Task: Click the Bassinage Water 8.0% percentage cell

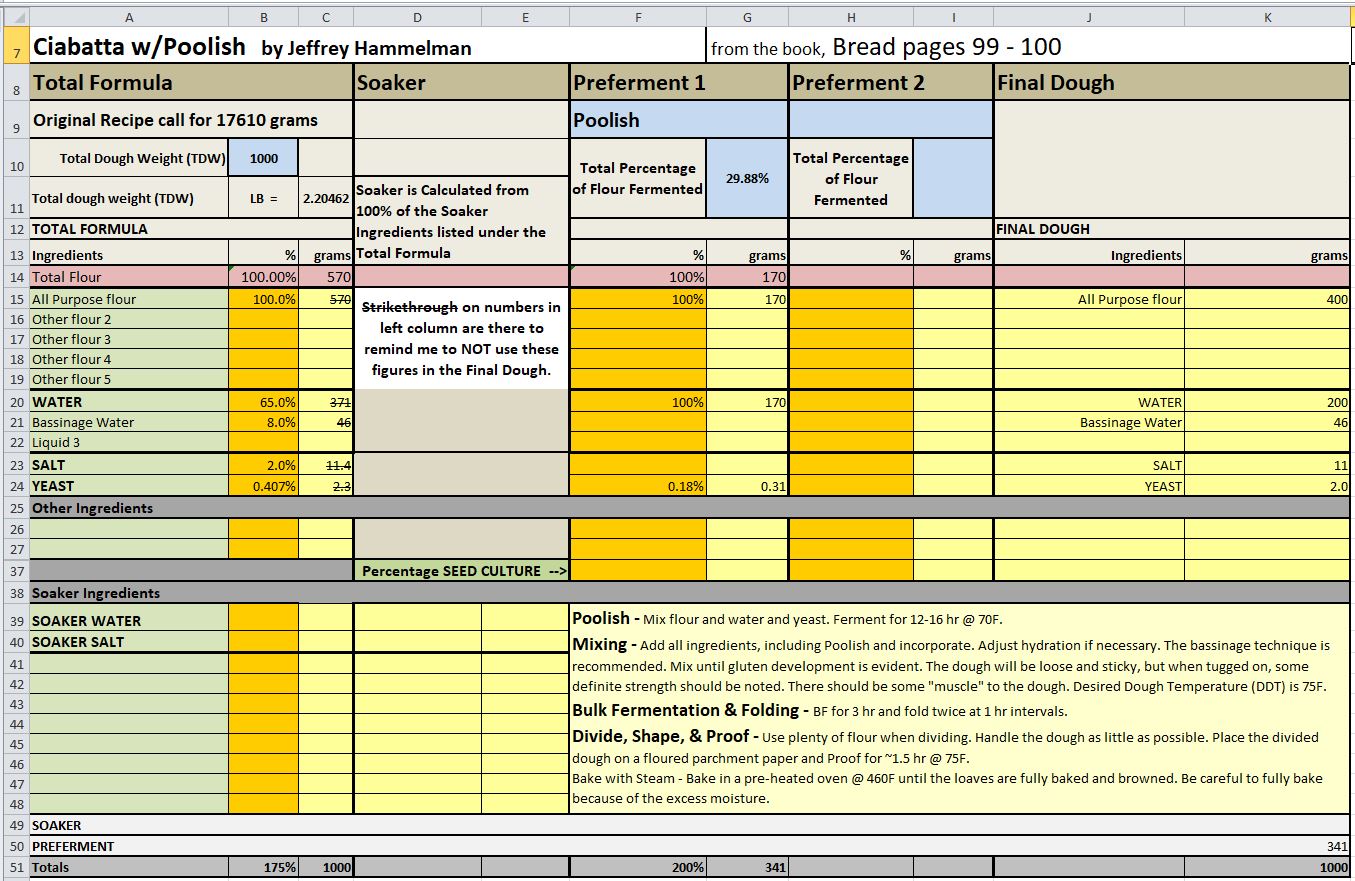Action: tap(264, 423)
